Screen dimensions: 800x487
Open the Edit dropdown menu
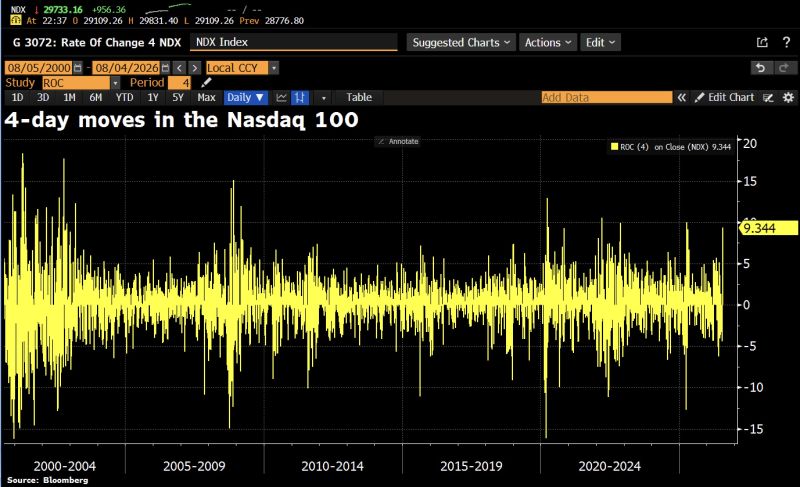600,42
